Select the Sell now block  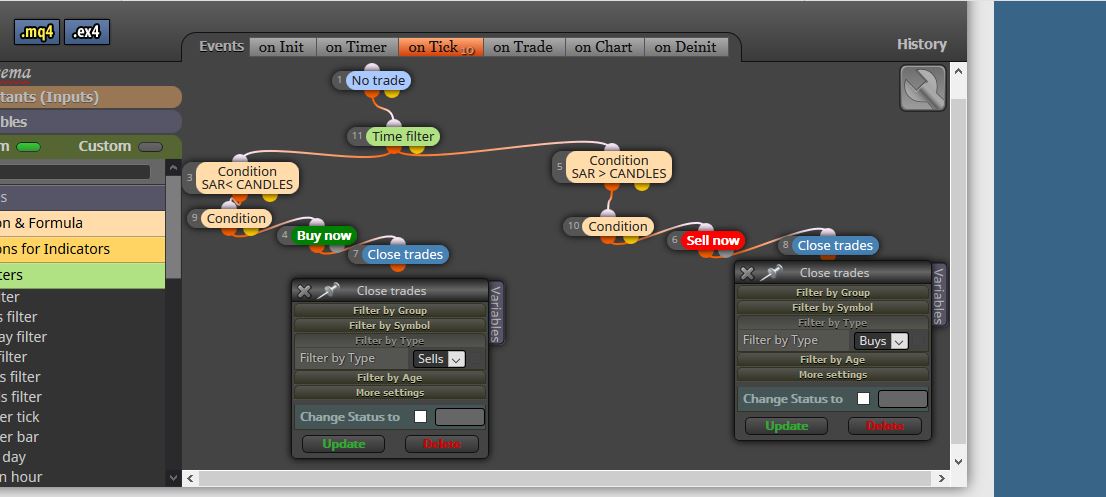[x=713, y=240]
